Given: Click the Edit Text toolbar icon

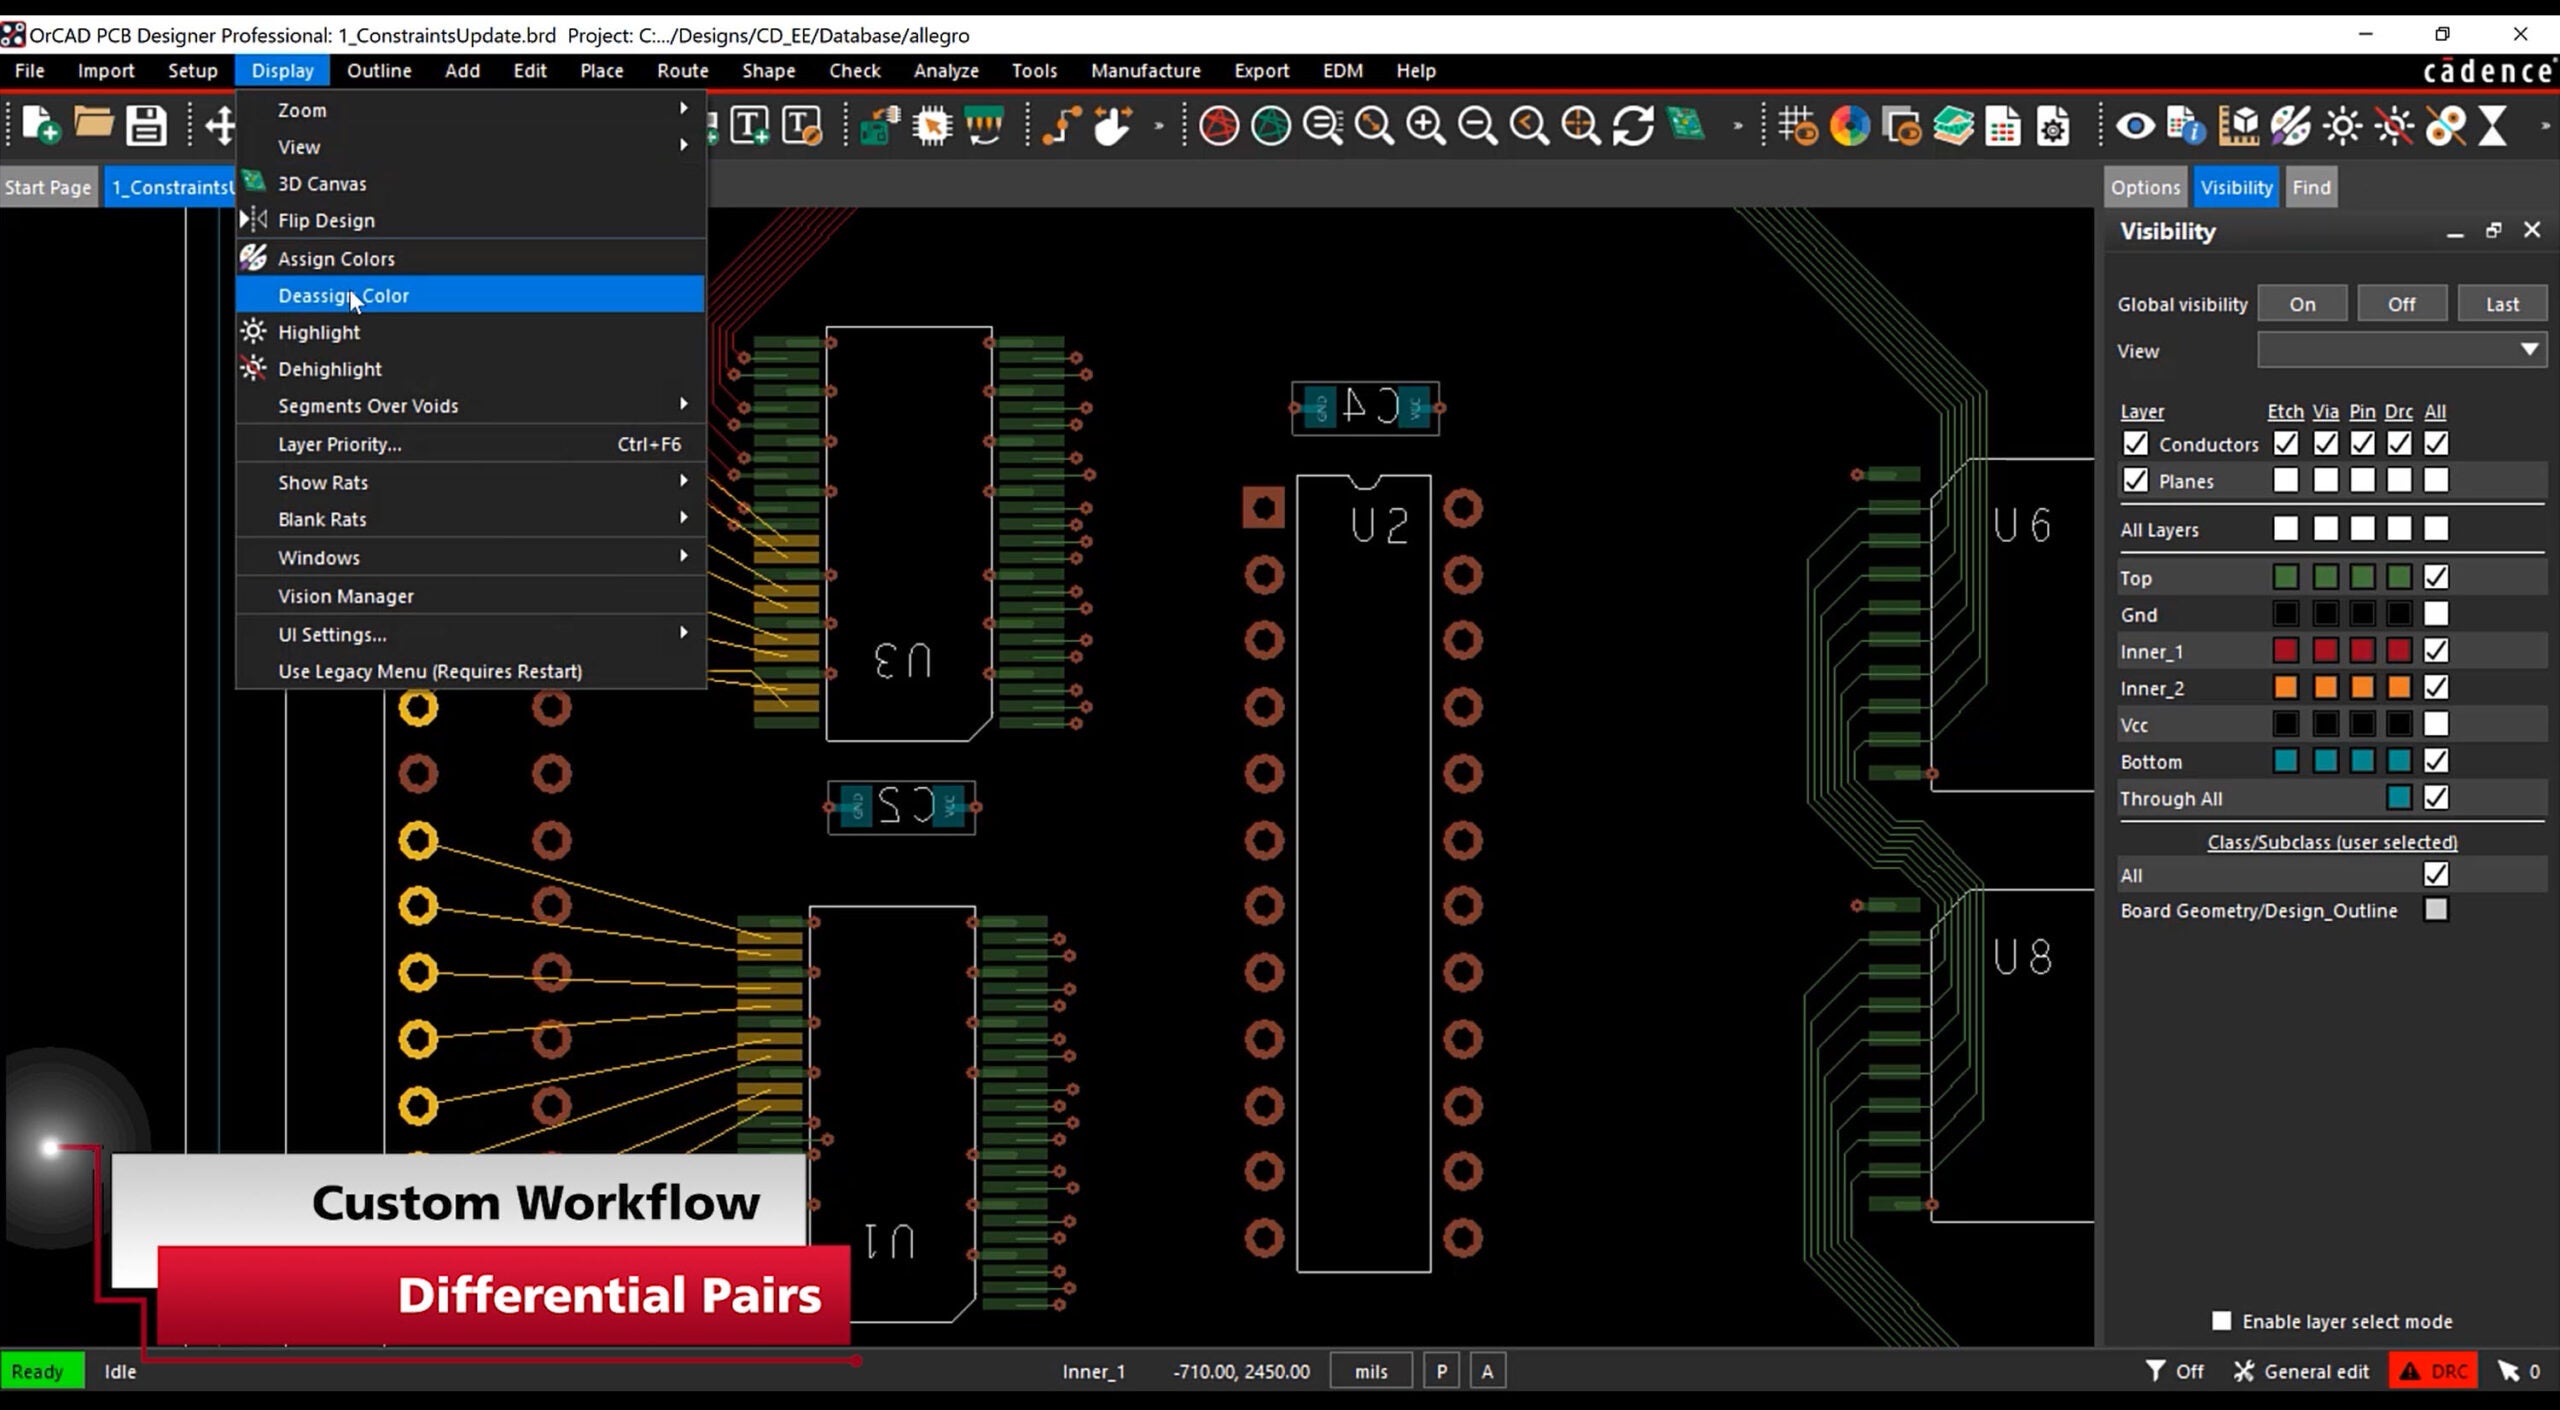Looking at the screenshot, I should [x=802, y=126].
